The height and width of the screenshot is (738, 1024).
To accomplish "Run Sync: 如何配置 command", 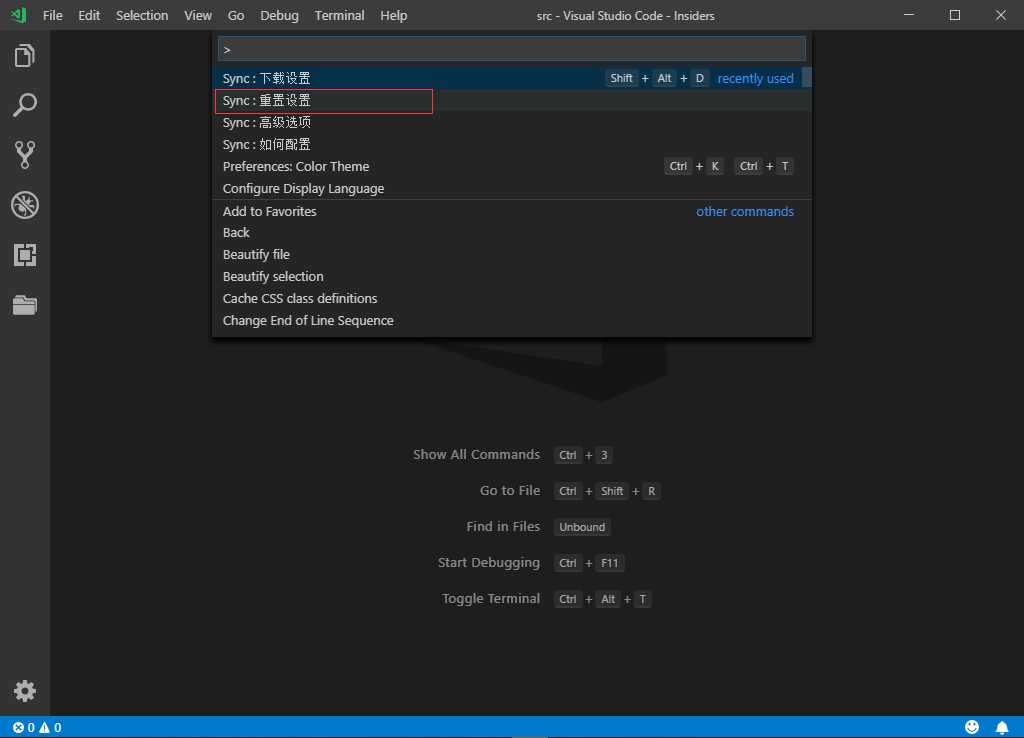I will pos(511,144).
